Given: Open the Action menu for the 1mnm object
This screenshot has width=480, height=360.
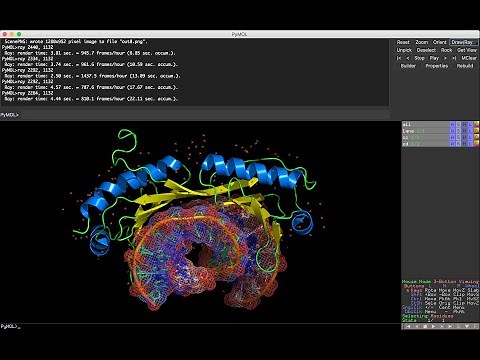Looking at the screenshot, I should click(x=452, y=131).
